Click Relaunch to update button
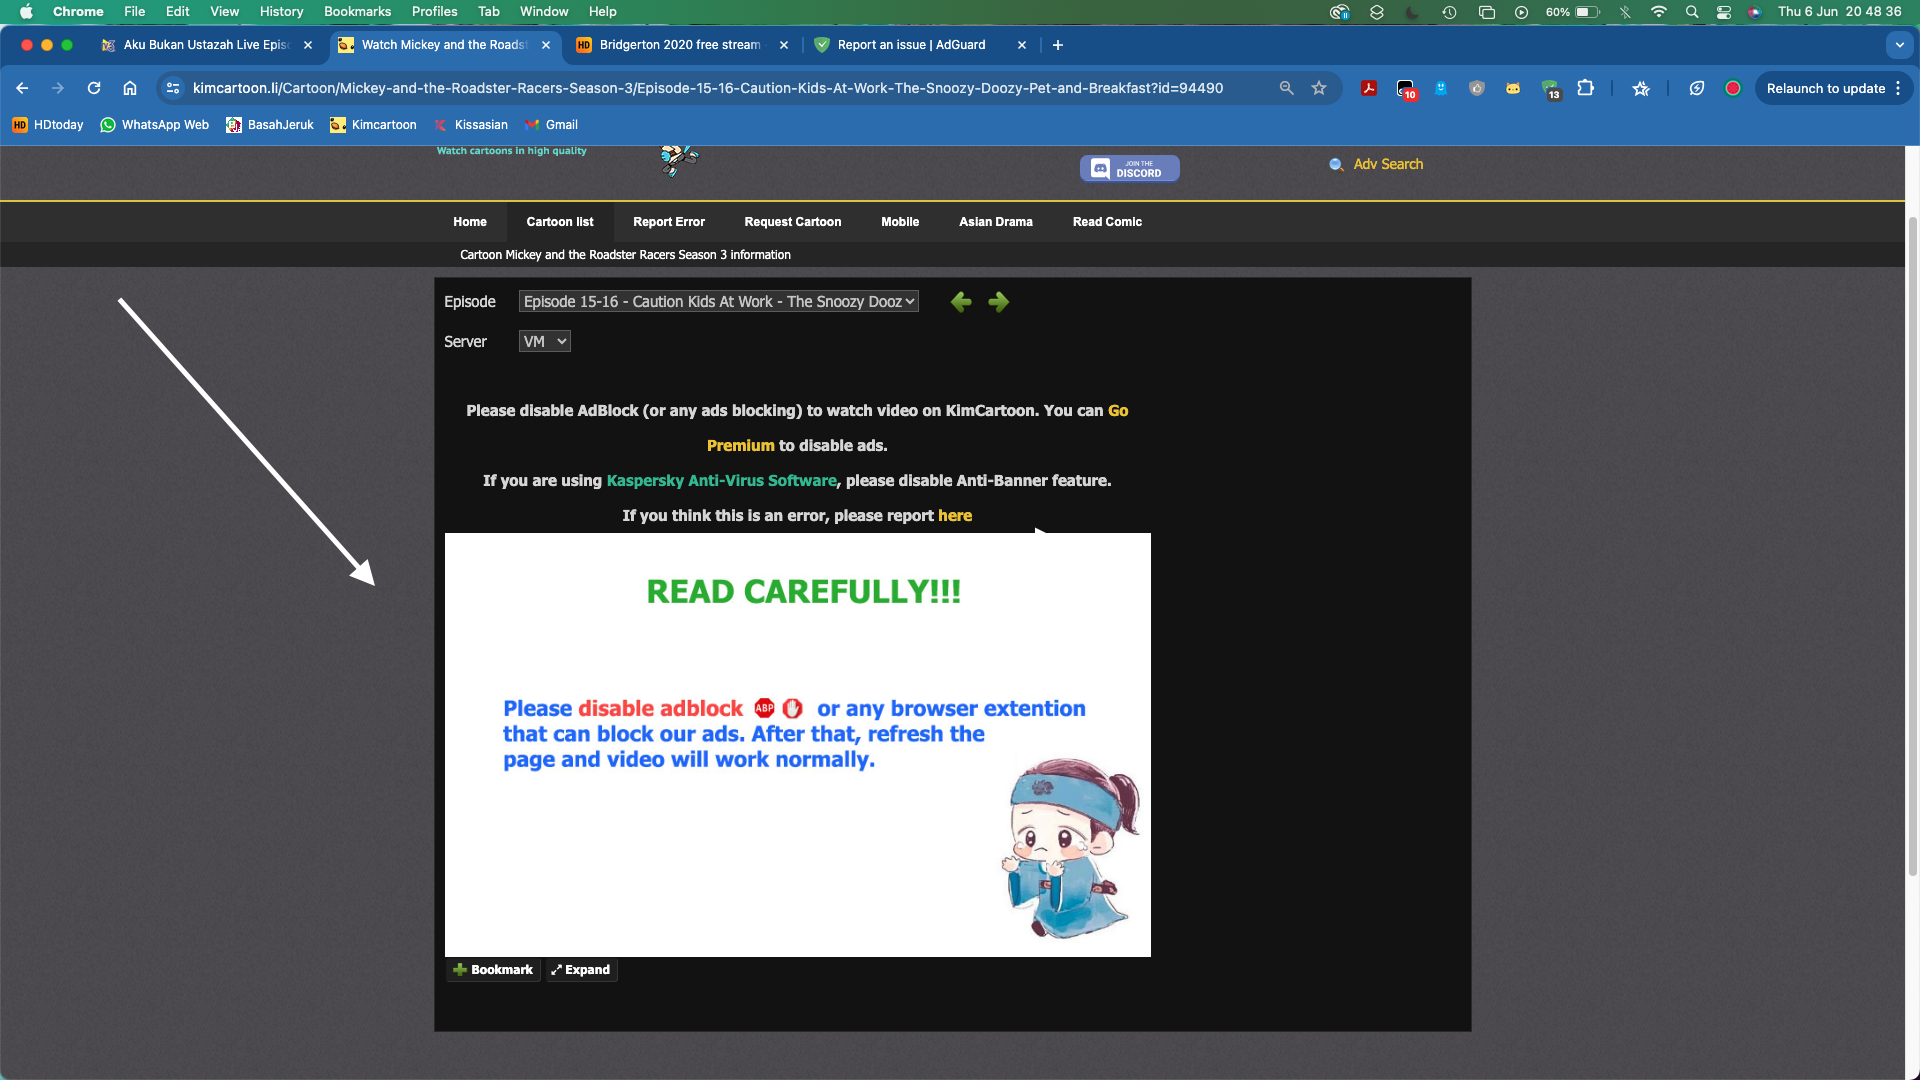 (x=1825, y=88)
